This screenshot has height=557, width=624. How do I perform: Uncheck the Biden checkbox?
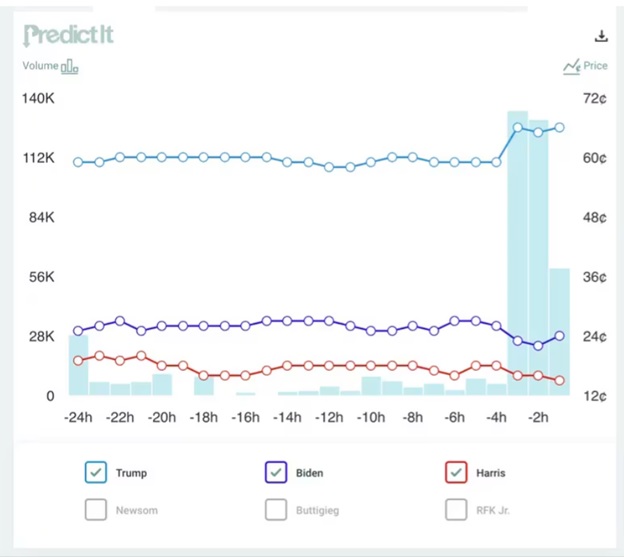coord(276,472)
